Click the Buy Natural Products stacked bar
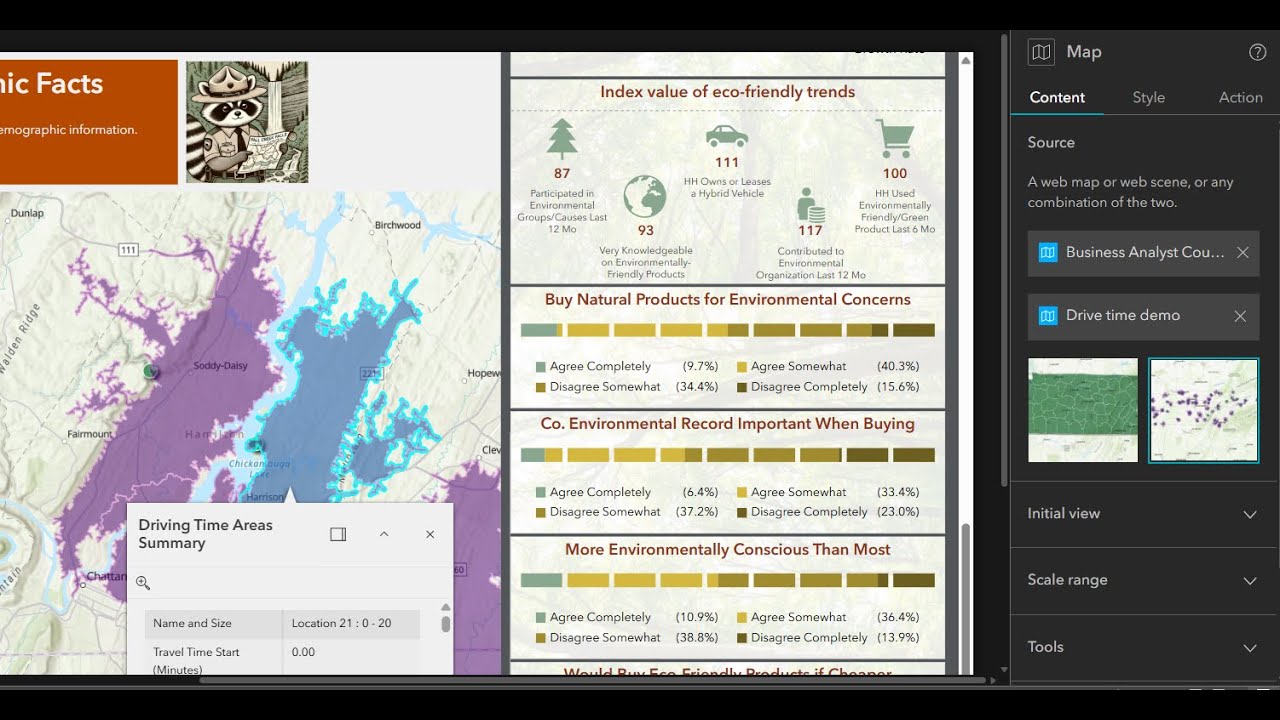The image size is (1280, 720). coord(728,330)
